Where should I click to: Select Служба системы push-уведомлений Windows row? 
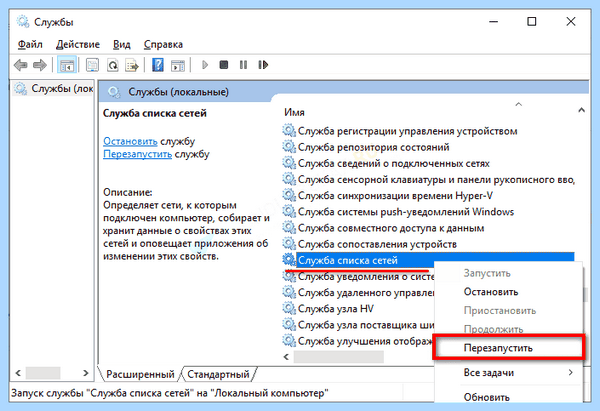coord(406,212)
